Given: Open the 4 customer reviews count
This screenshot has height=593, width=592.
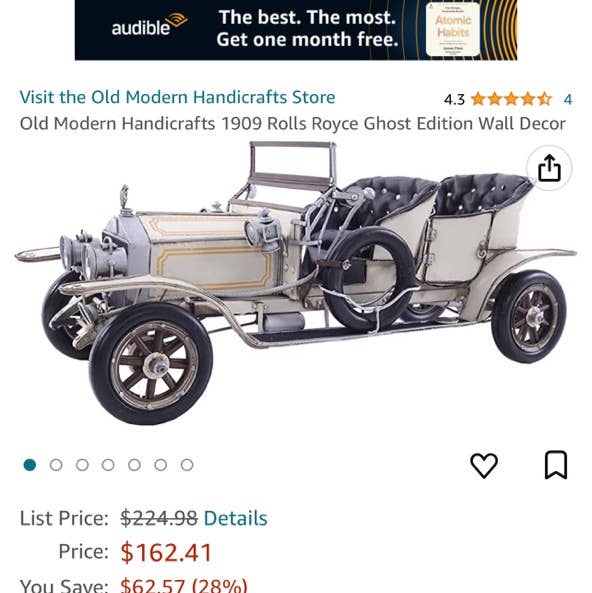Looking at the screenshot, I should click(567, 99).
